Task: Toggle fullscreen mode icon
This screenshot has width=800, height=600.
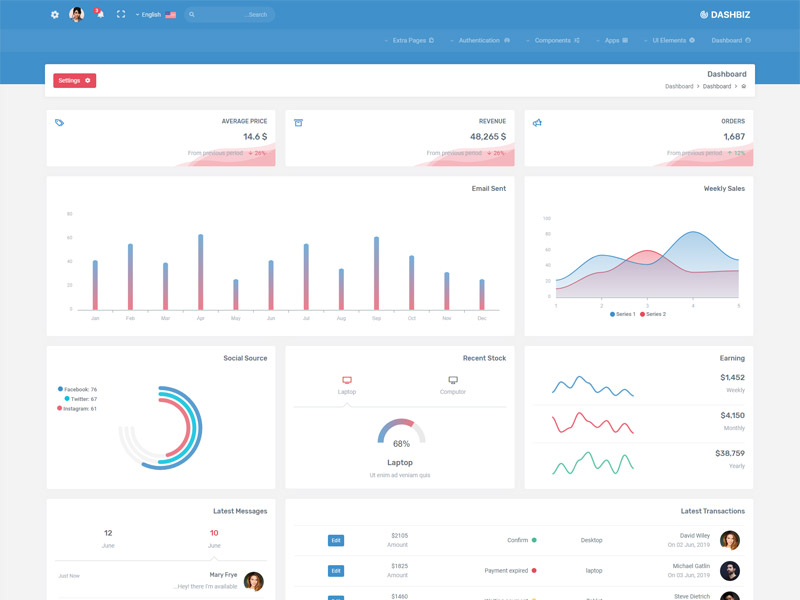Action: (121, 15)
